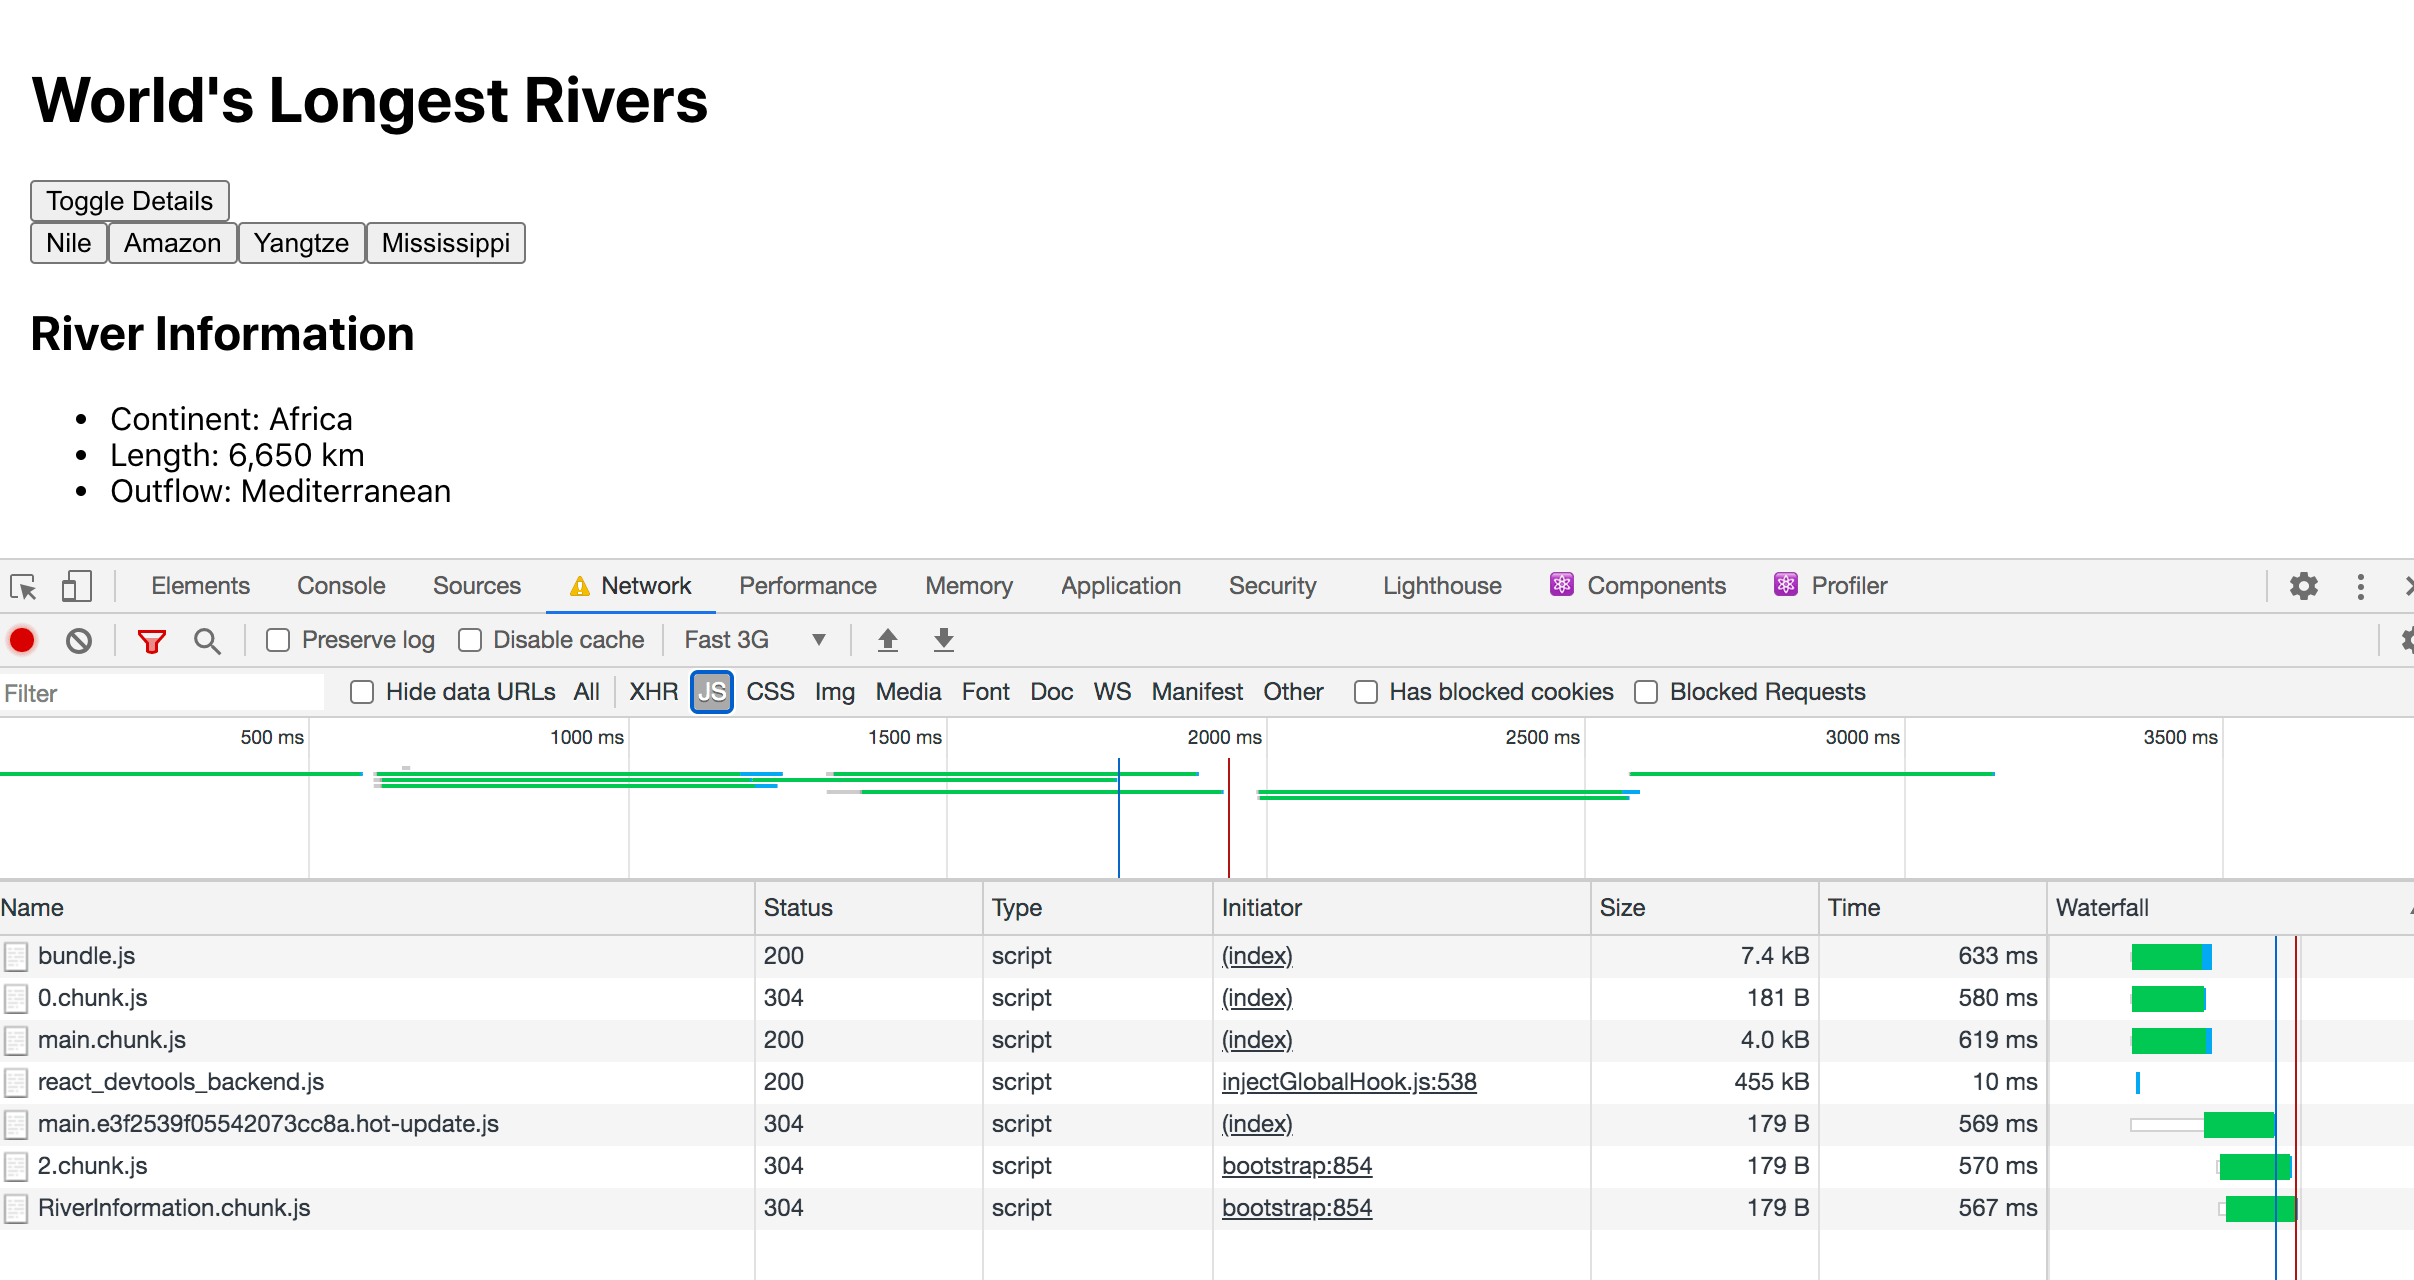Click the network Filter text field
Image resolution: width=2414 pixels, height=1280 pixels.
coord(162,692)
